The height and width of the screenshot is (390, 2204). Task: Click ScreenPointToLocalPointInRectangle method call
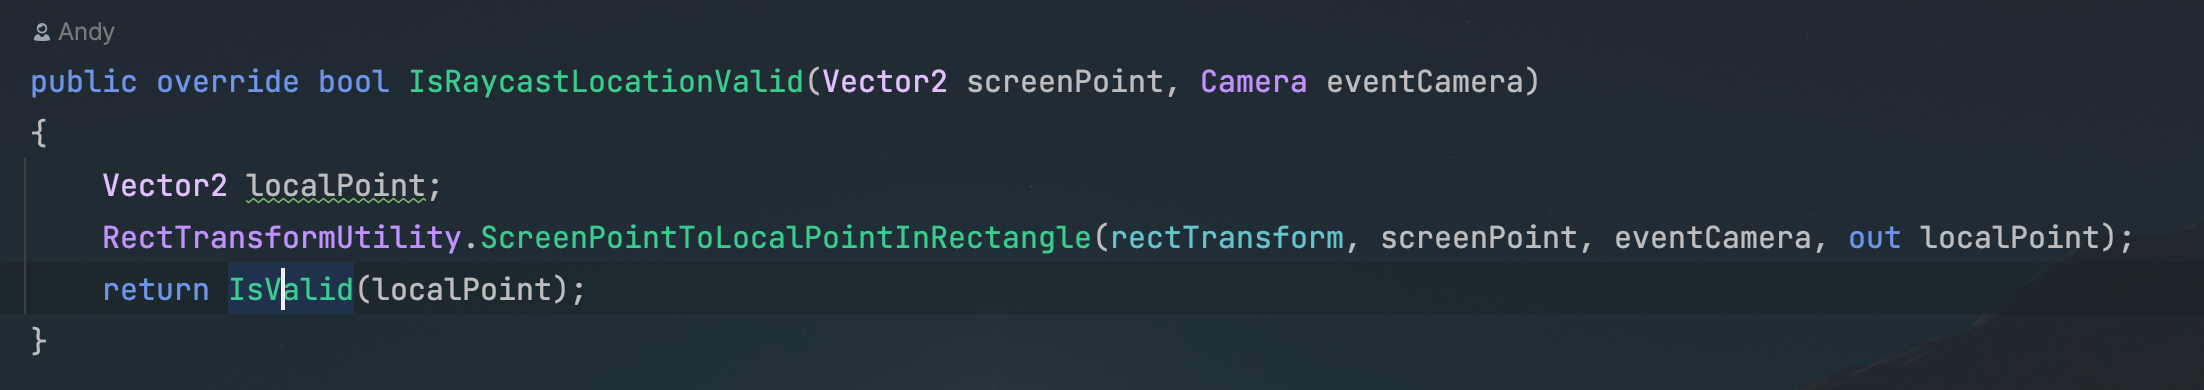(x=786, y=238)
